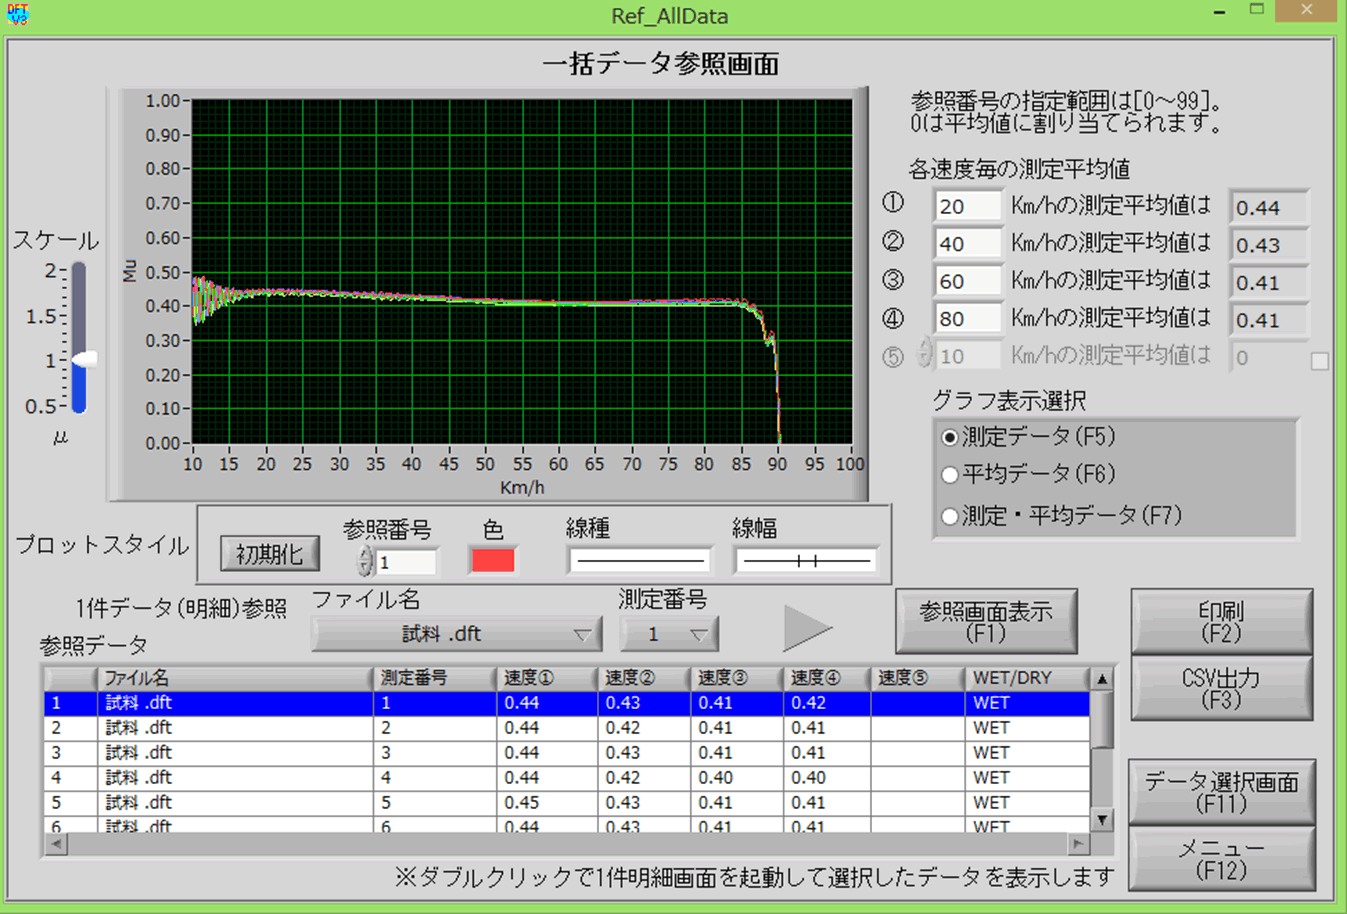Click the スケール vertical slider handle
1347x914 pixels.
[x=84, y=359]
